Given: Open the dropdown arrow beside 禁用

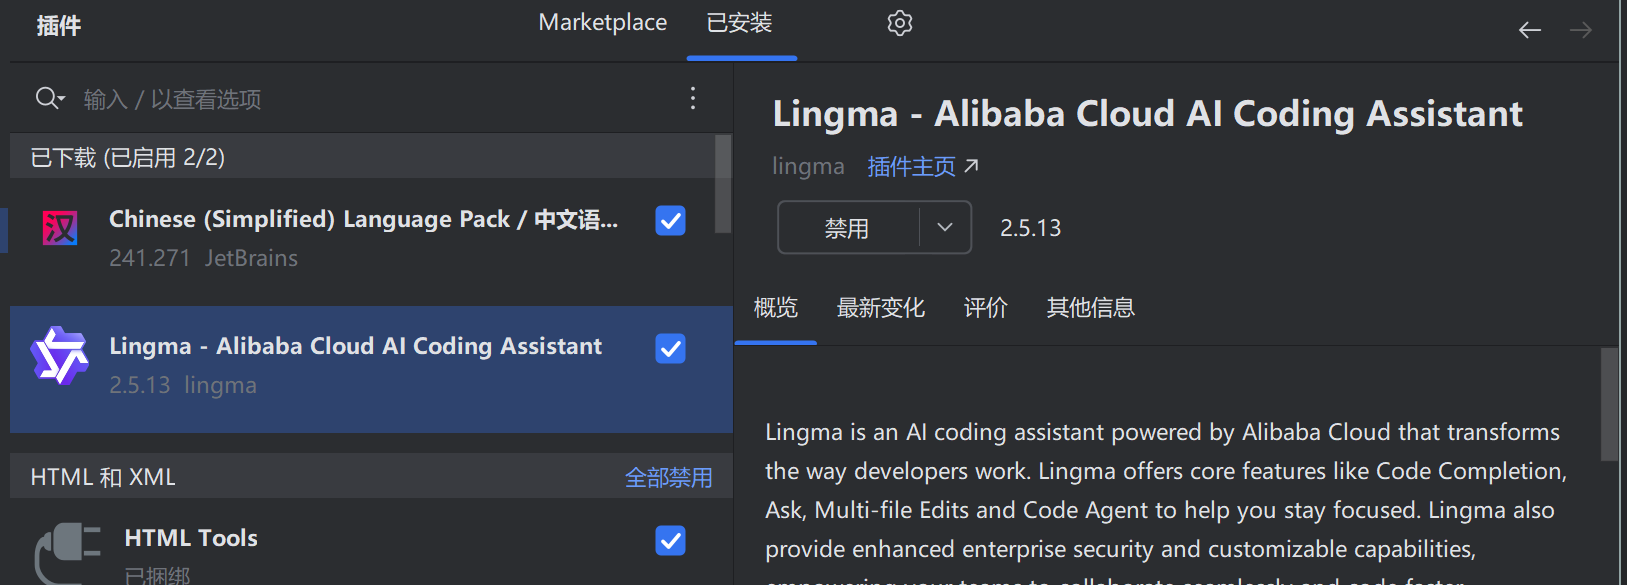Looking at the screenshot, I should point(945,227).
